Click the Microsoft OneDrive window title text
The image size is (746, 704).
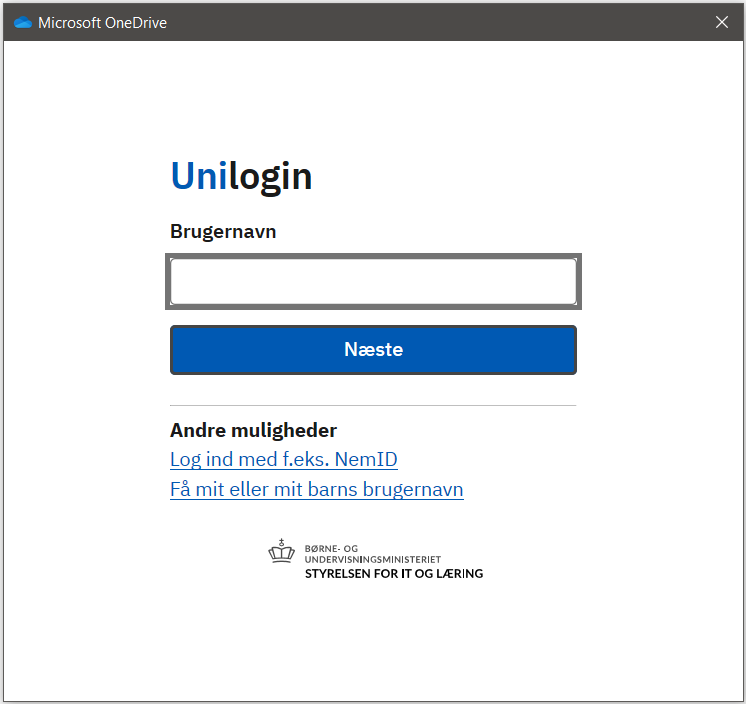point(102,22)
